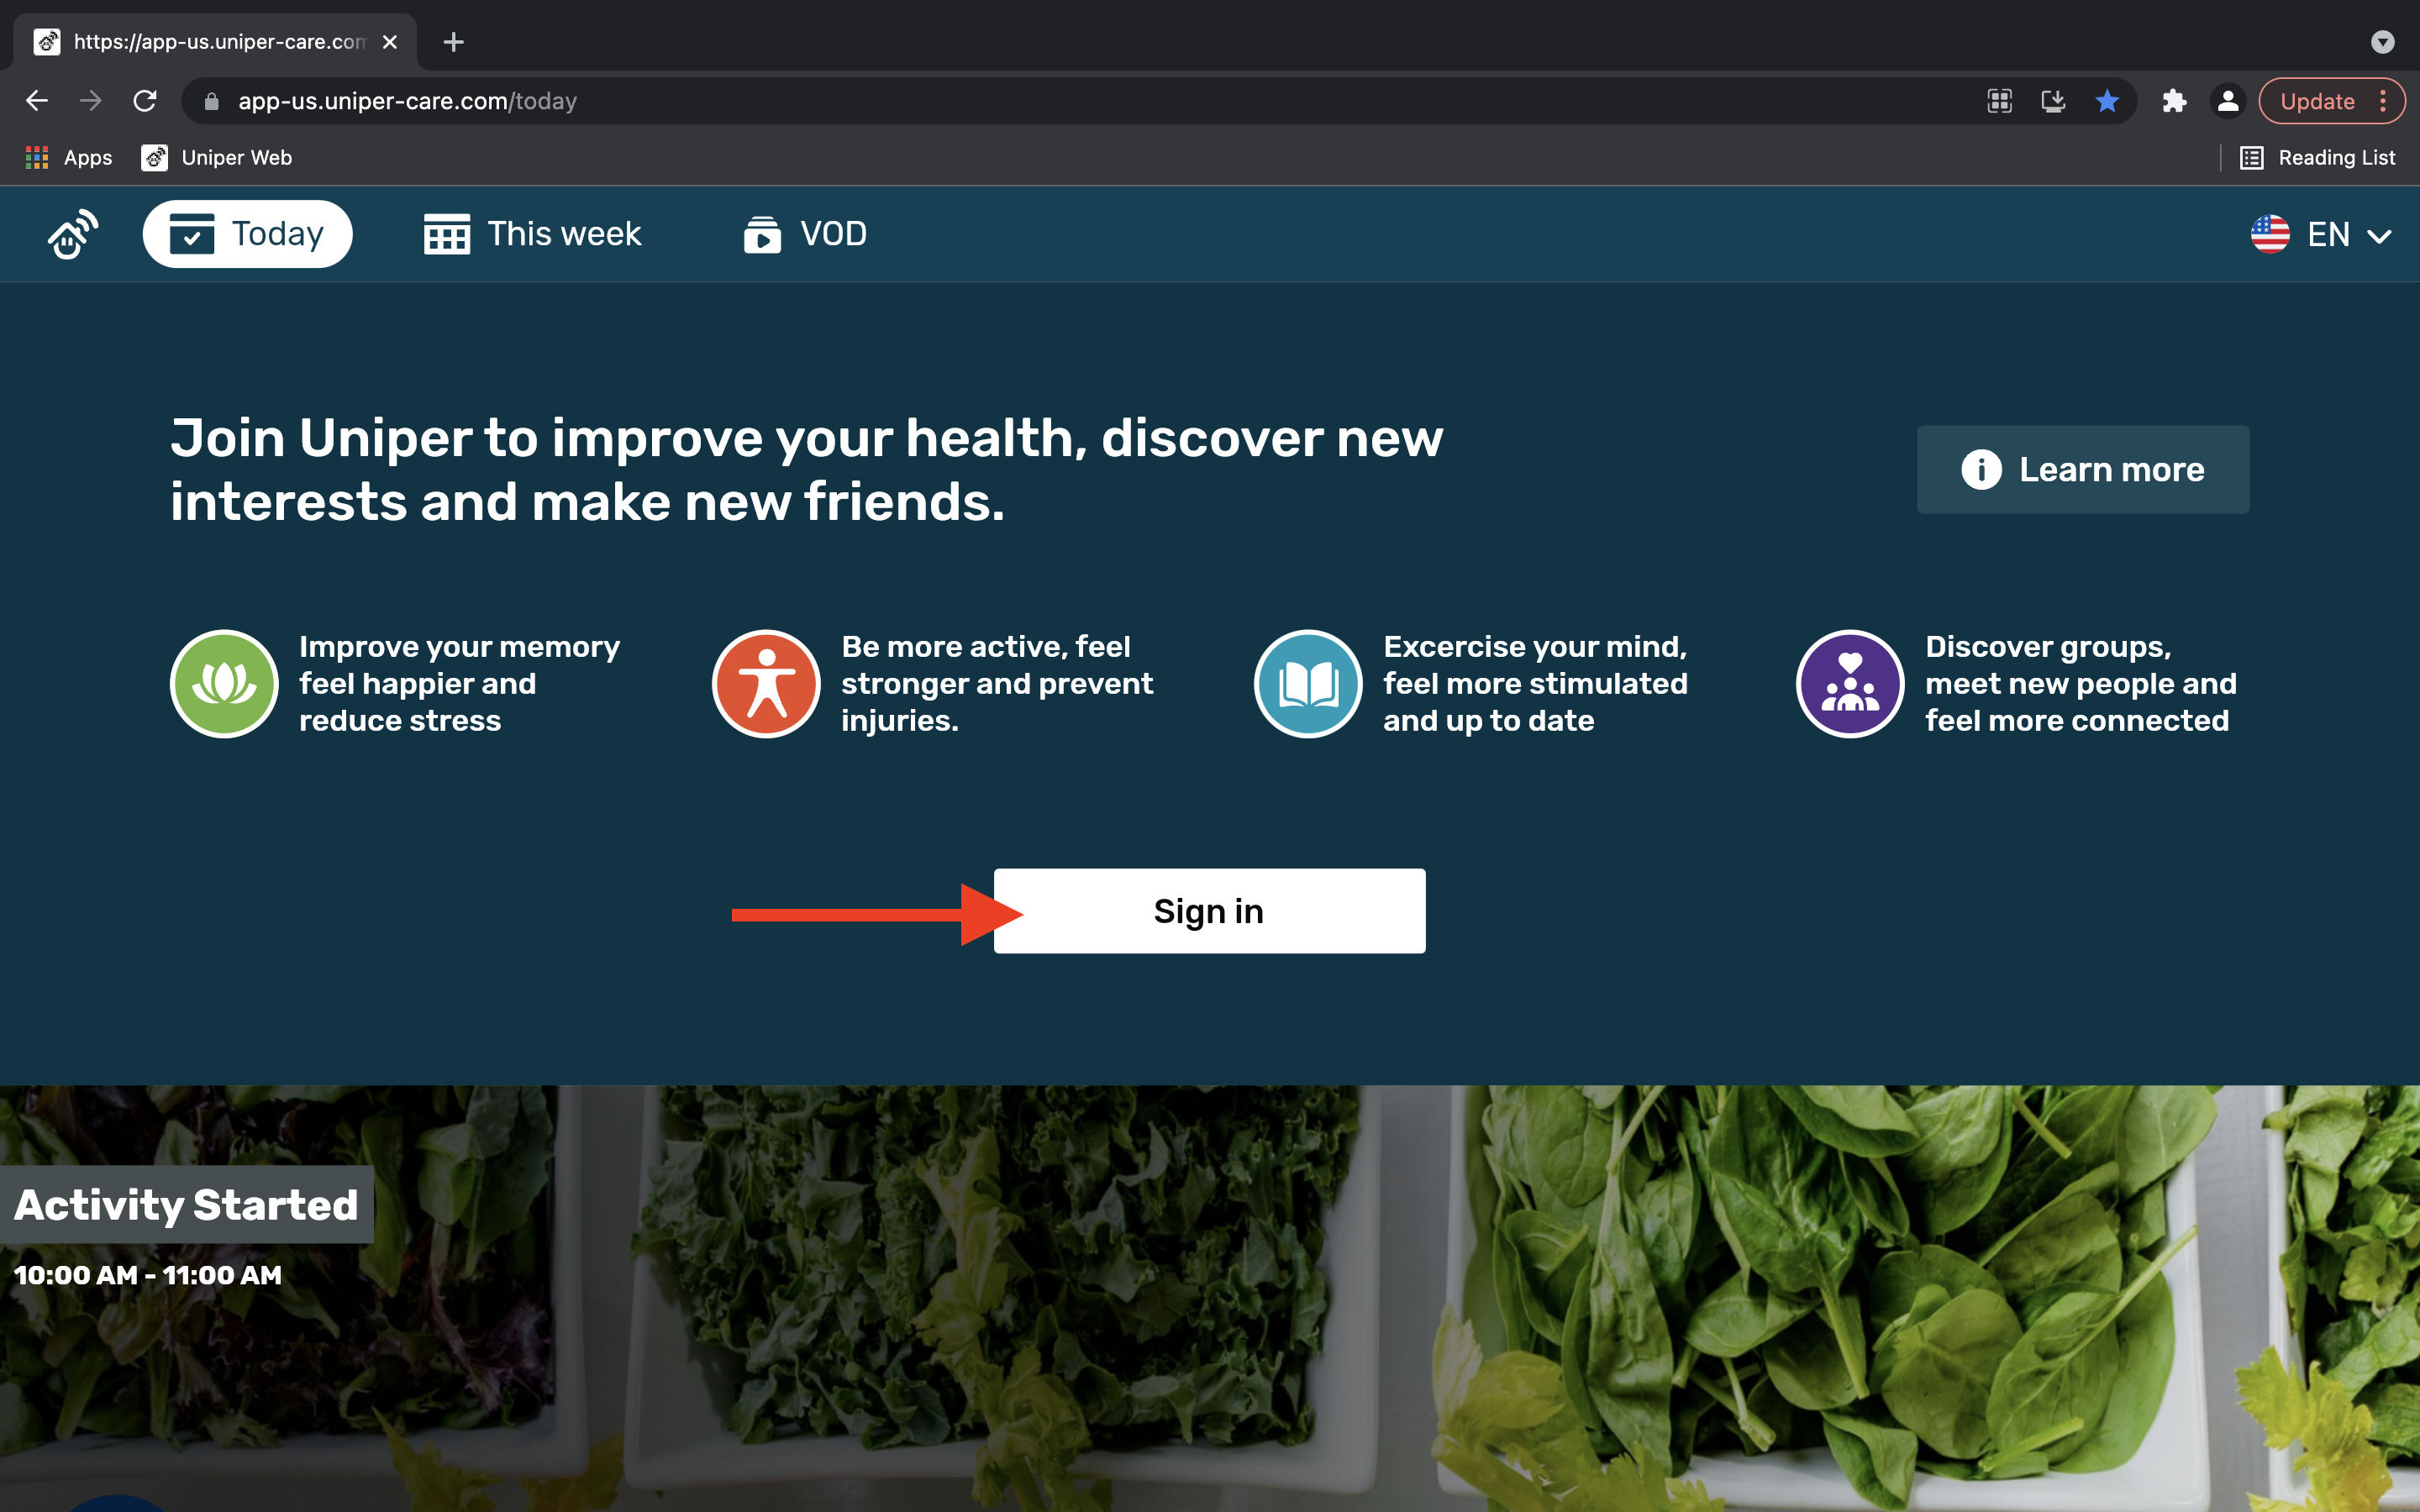This screenshot has width=2420, height=1512.
Task: Expand the EN language dropdown
Action: pos(2321,235)
